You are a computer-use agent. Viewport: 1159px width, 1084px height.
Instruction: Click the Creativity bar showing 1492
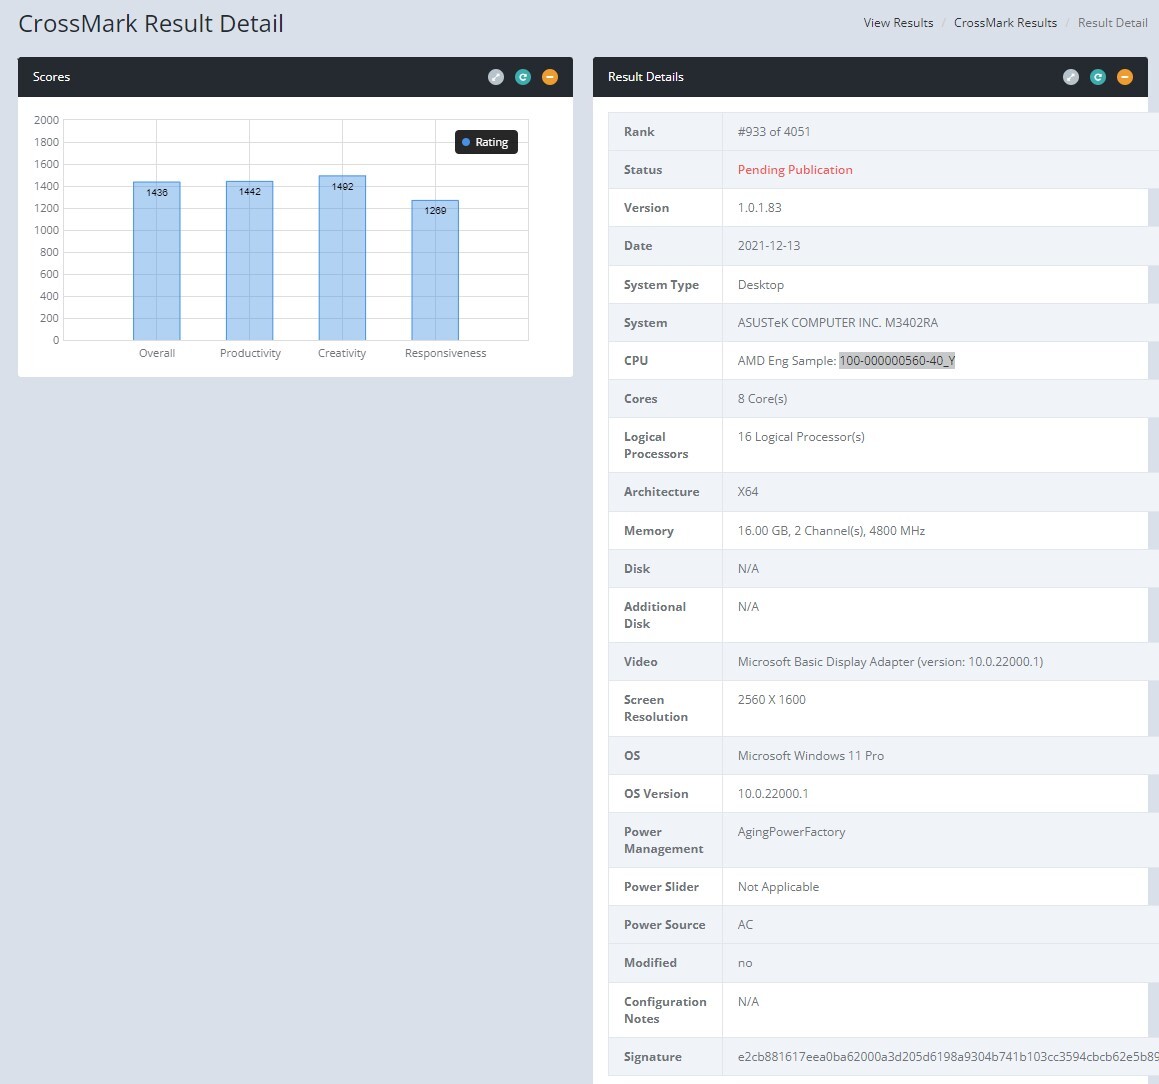point(342,258)
